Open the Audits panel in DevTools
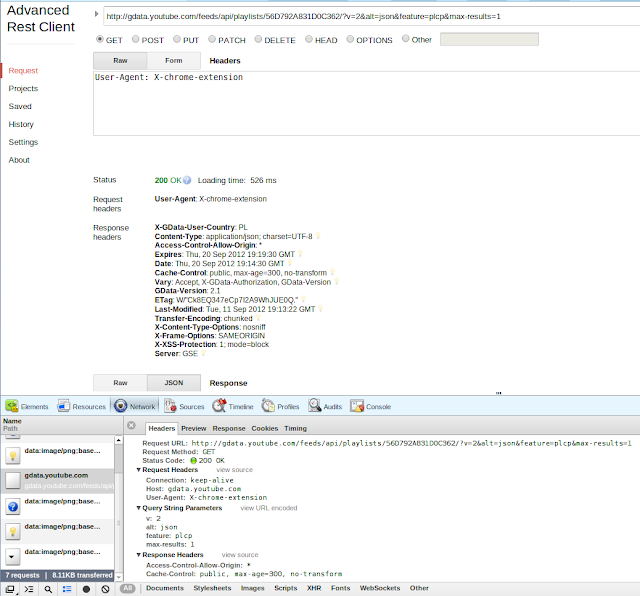This screenshot has width=640, height=596. [325, 406]
